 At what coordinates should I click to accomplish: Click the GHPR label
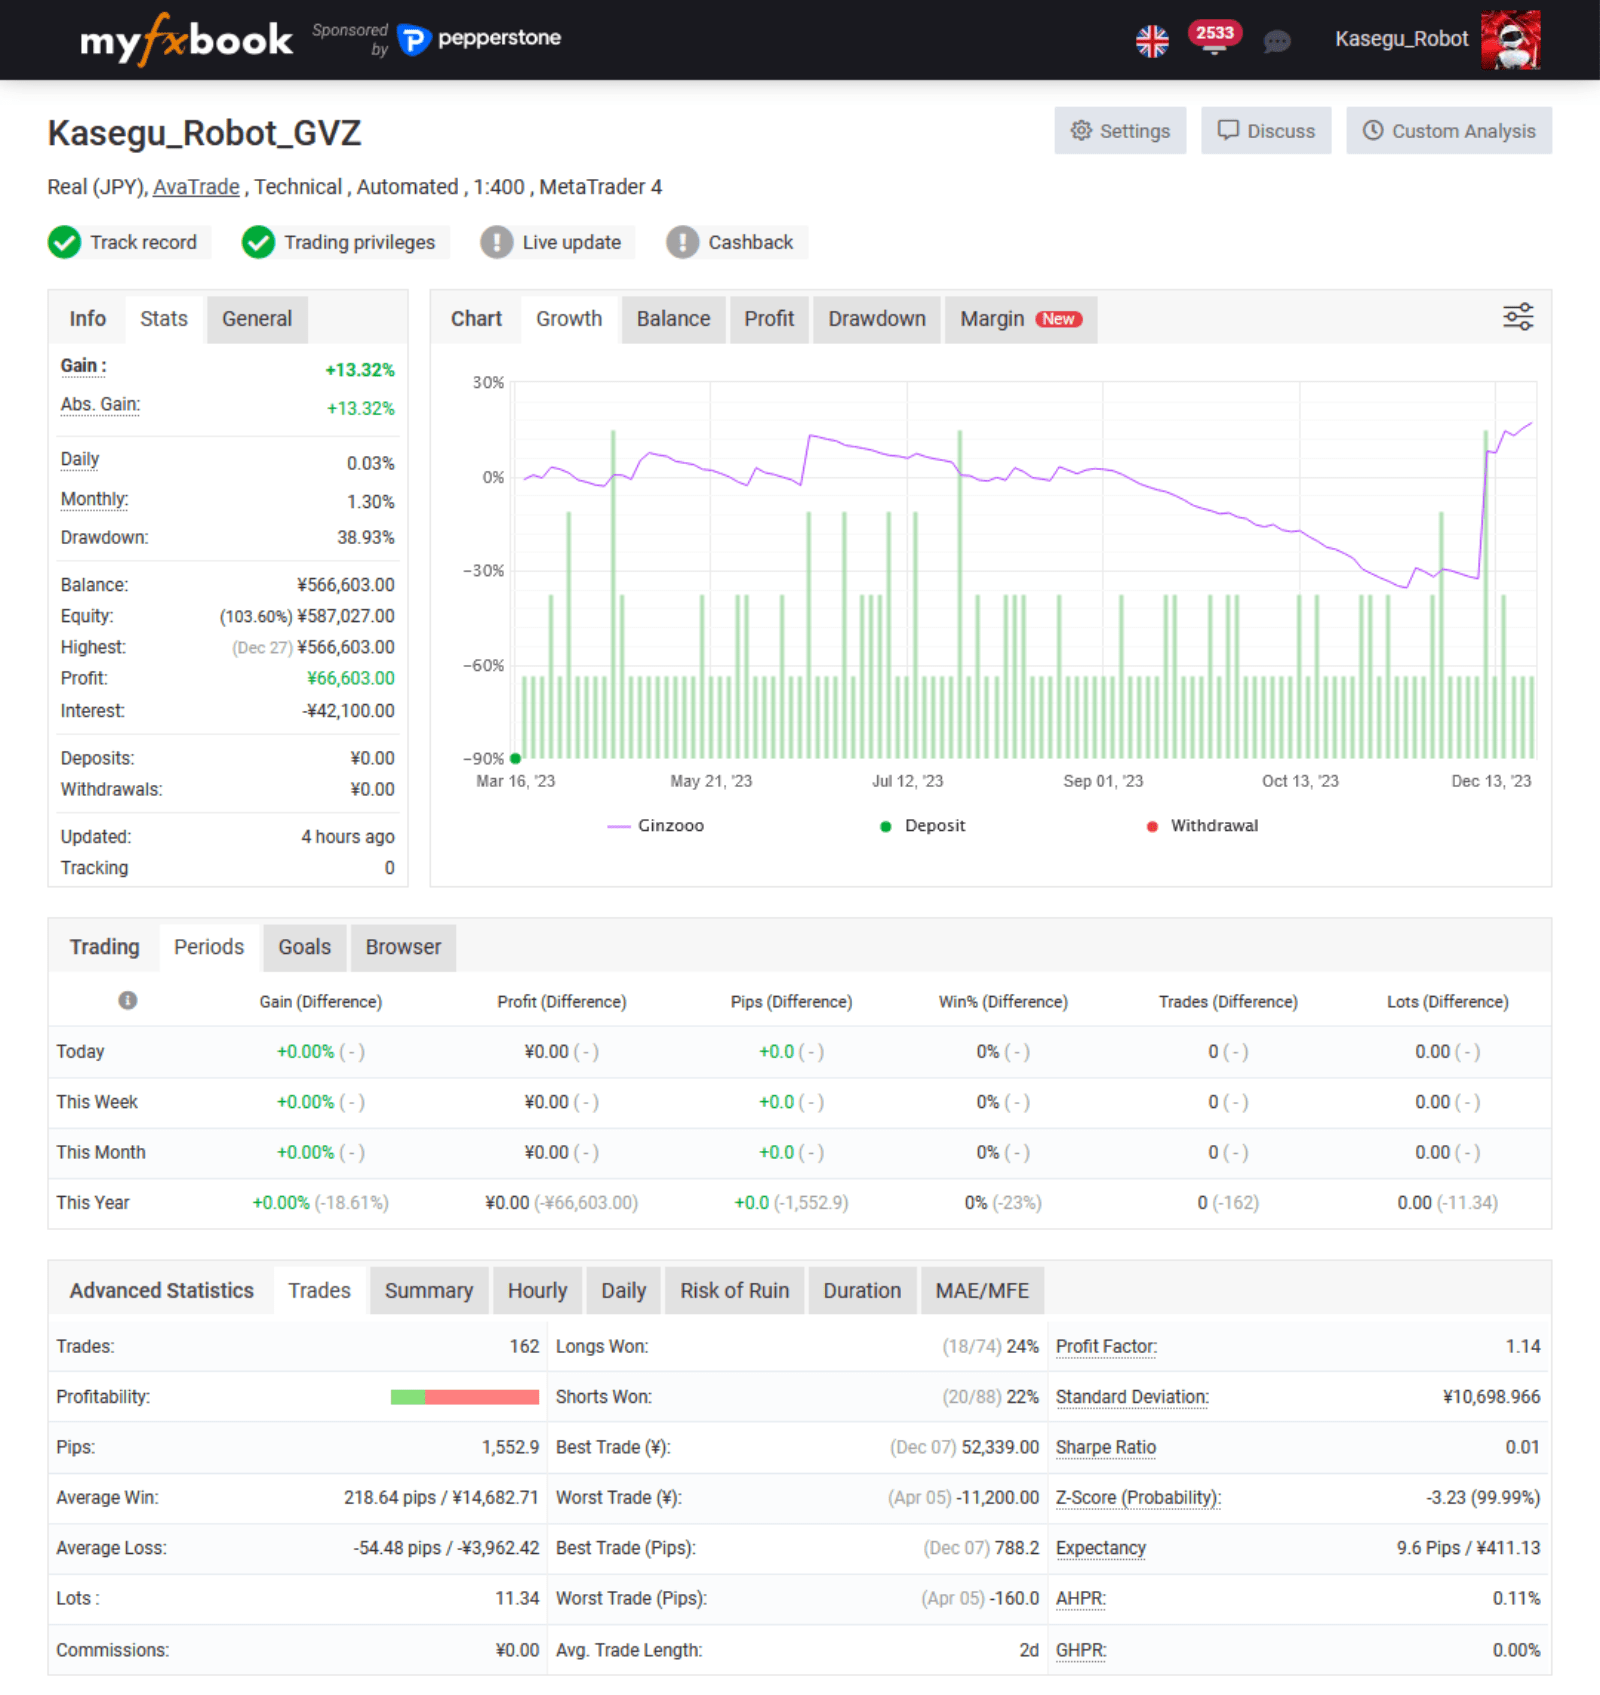1081,1650
